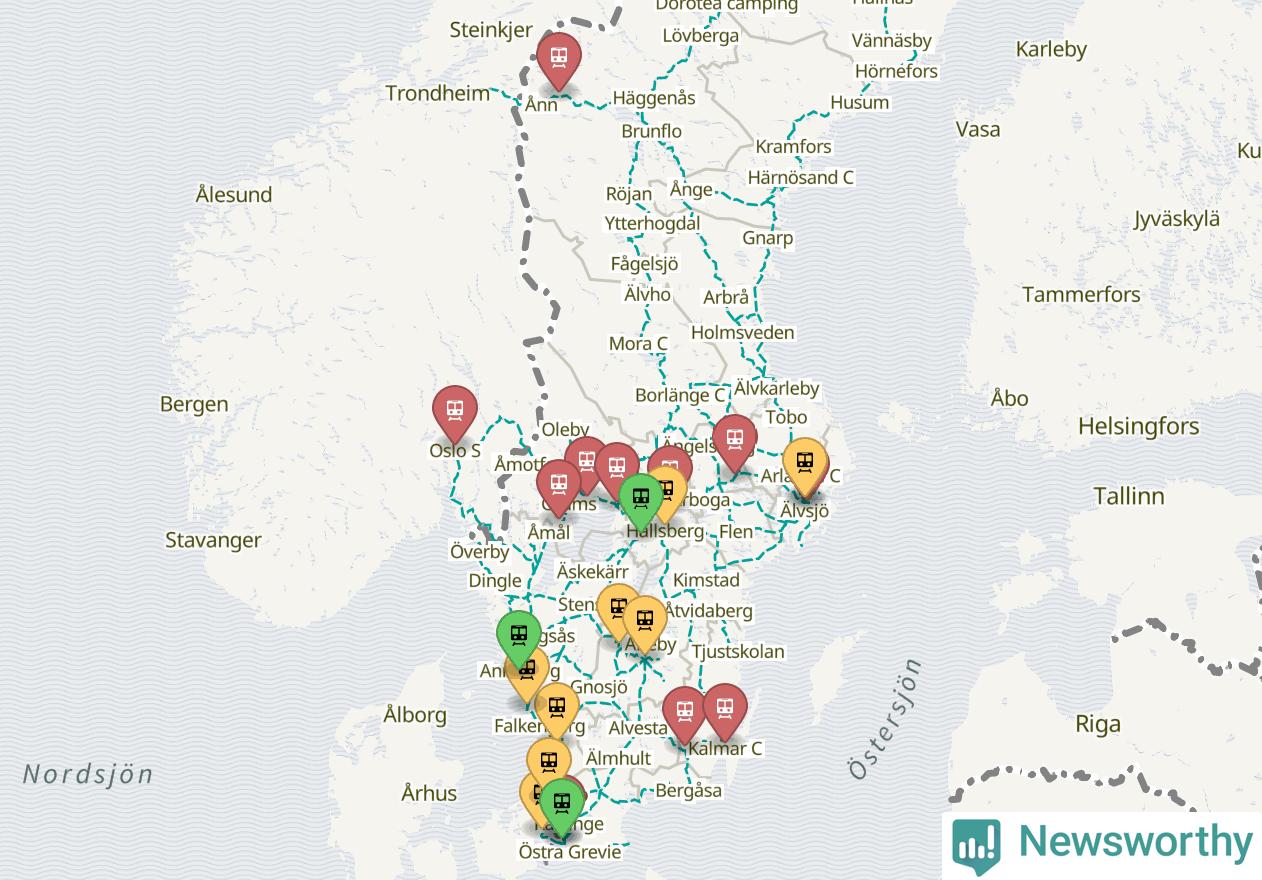Select the Häggenås station label
The image size is (1262, 880).
pos(654,98)
